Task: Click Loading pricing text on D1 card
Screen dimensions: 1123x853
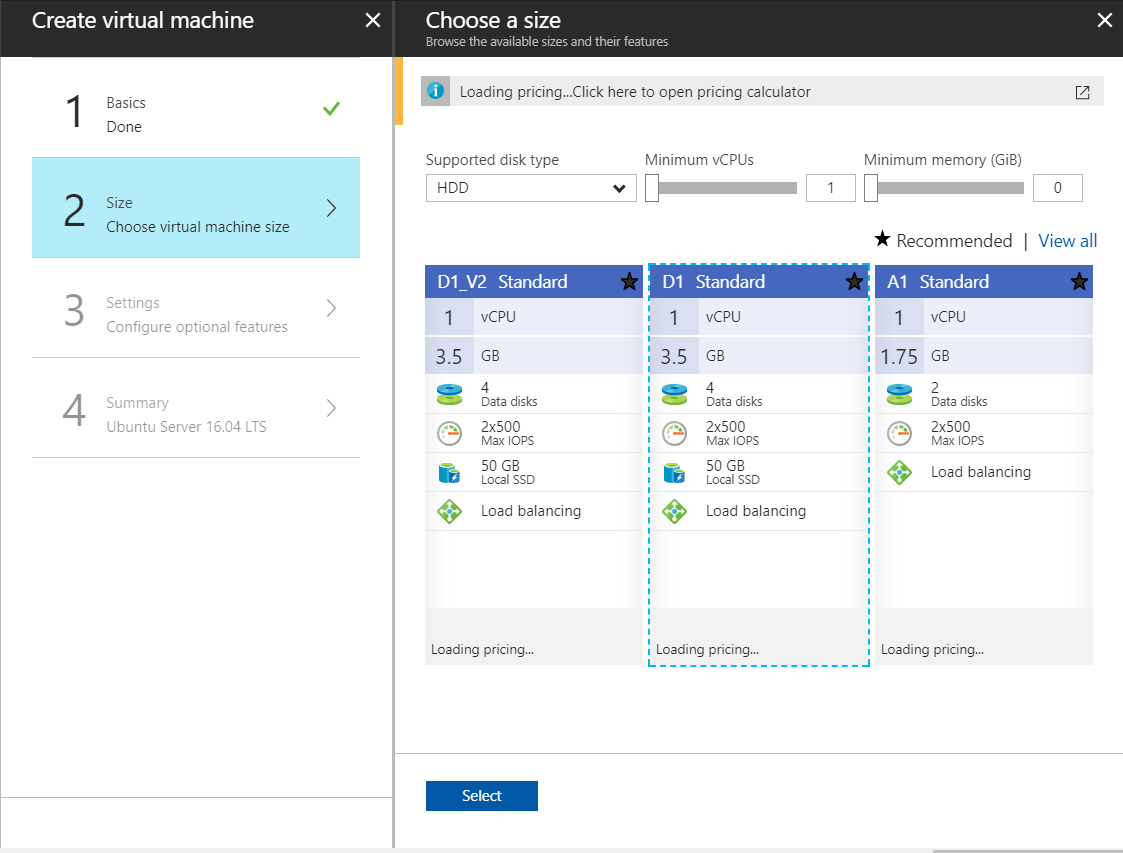Action: click(707, 650)
